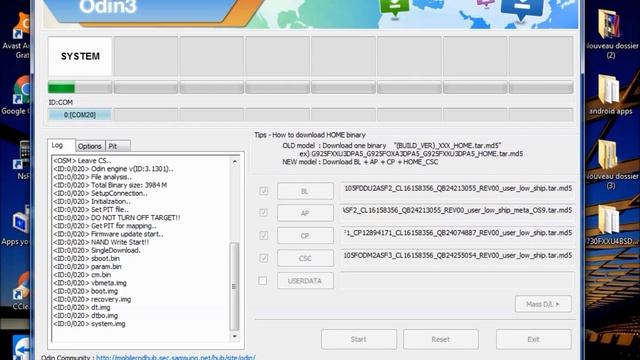Open the android apps desktop folder
This screenshot has height=360, width=640.
610,95
